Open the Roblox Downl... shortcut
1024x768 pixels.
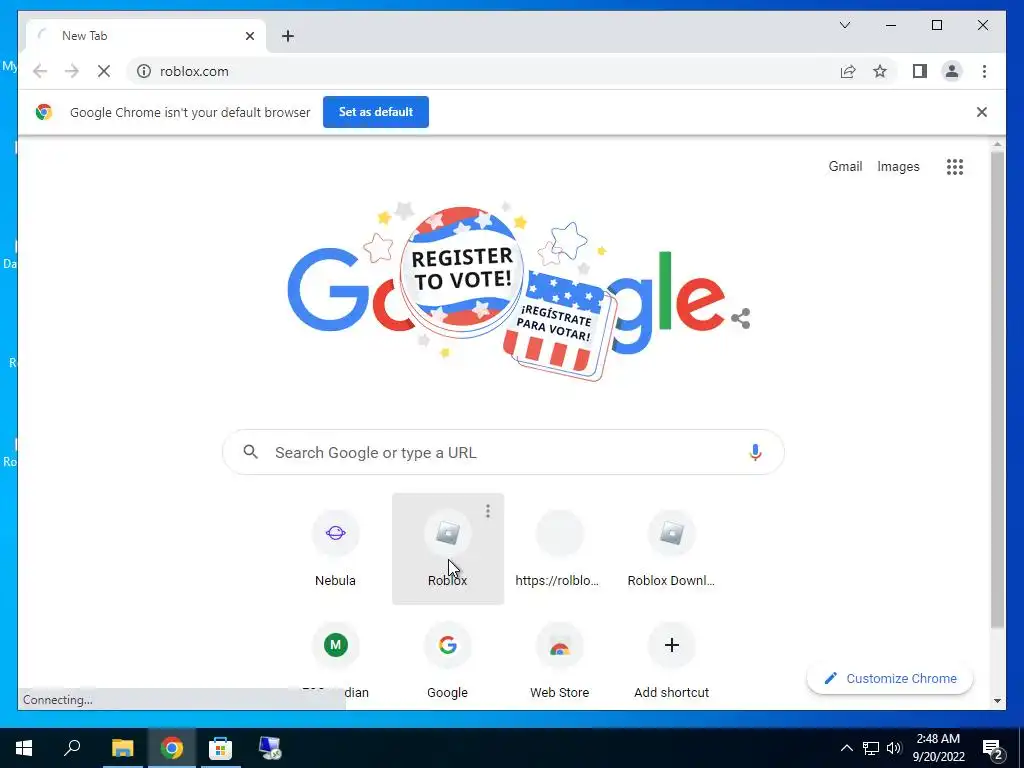coord(671,549)
